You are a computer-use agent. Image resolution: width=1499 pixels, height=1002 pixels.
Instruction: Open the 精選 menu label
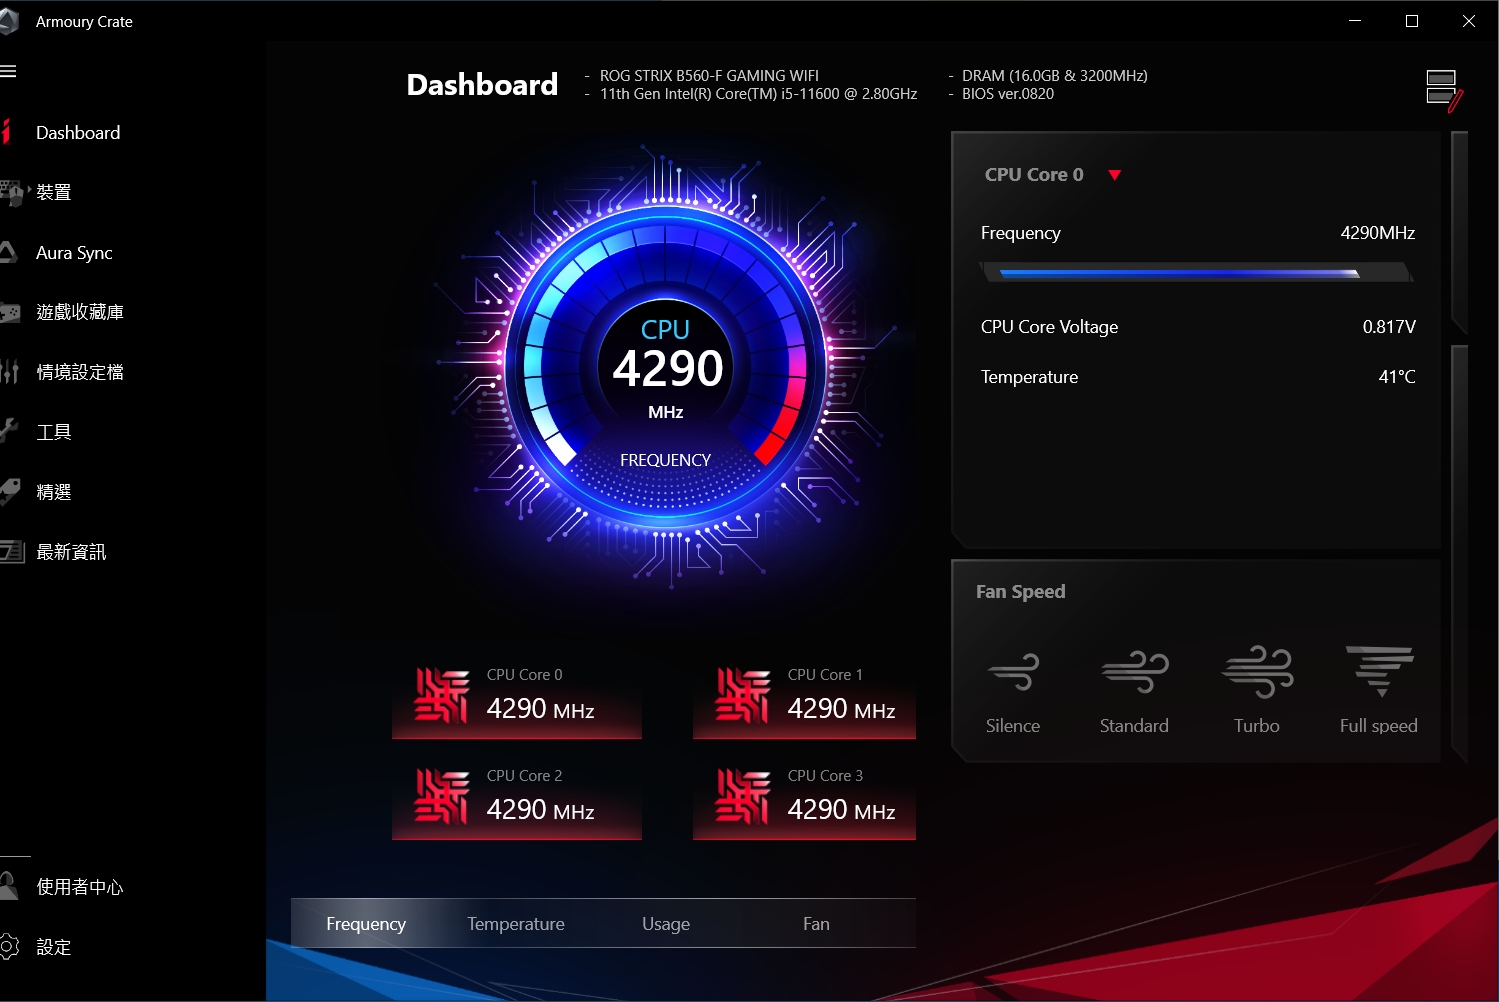[x=54, y=492]
